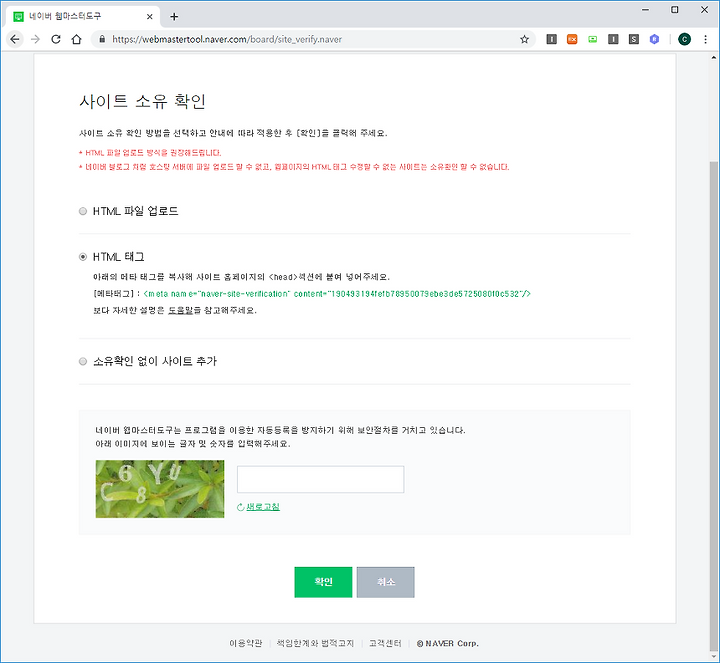720x663 pixels.
Task: Open the 고객센터 footer link
Action: (385, 643)
